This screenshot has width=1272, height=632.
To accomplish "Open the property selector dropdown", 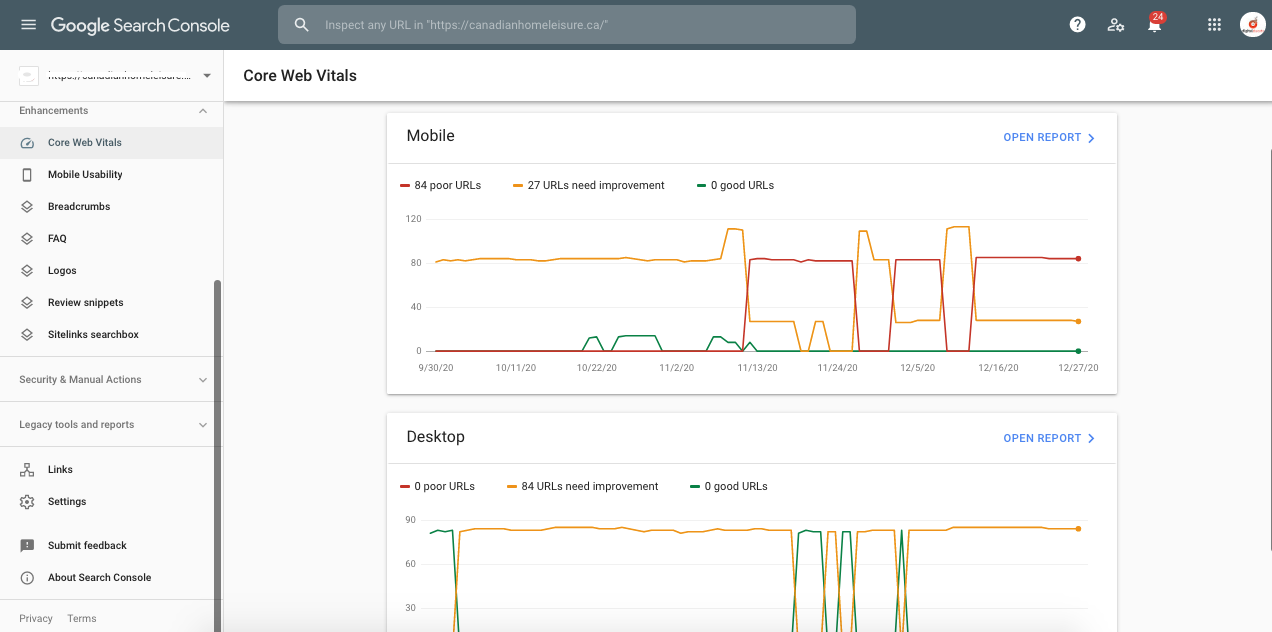I will [206, 76].
